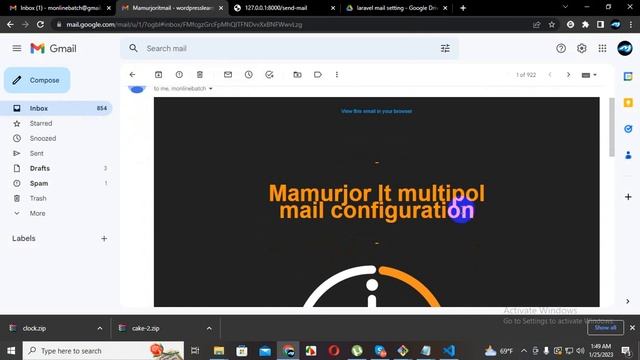Screen dimensions: 640x360
Task: Open the Google apps grid
Action: (602, 48)
